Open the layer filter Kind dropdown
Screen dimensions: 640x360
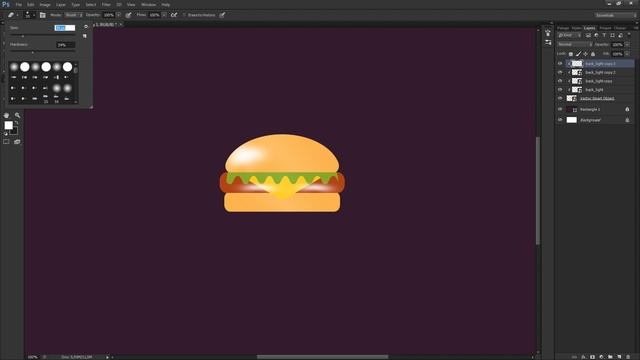click(x=569, y=36)
